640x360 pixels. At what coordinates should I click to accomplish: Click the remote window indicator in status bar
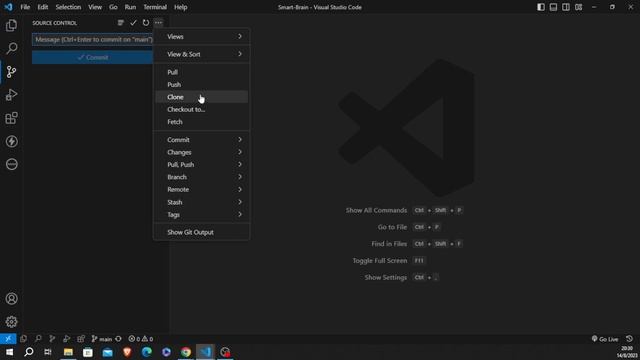coord(8,339)
